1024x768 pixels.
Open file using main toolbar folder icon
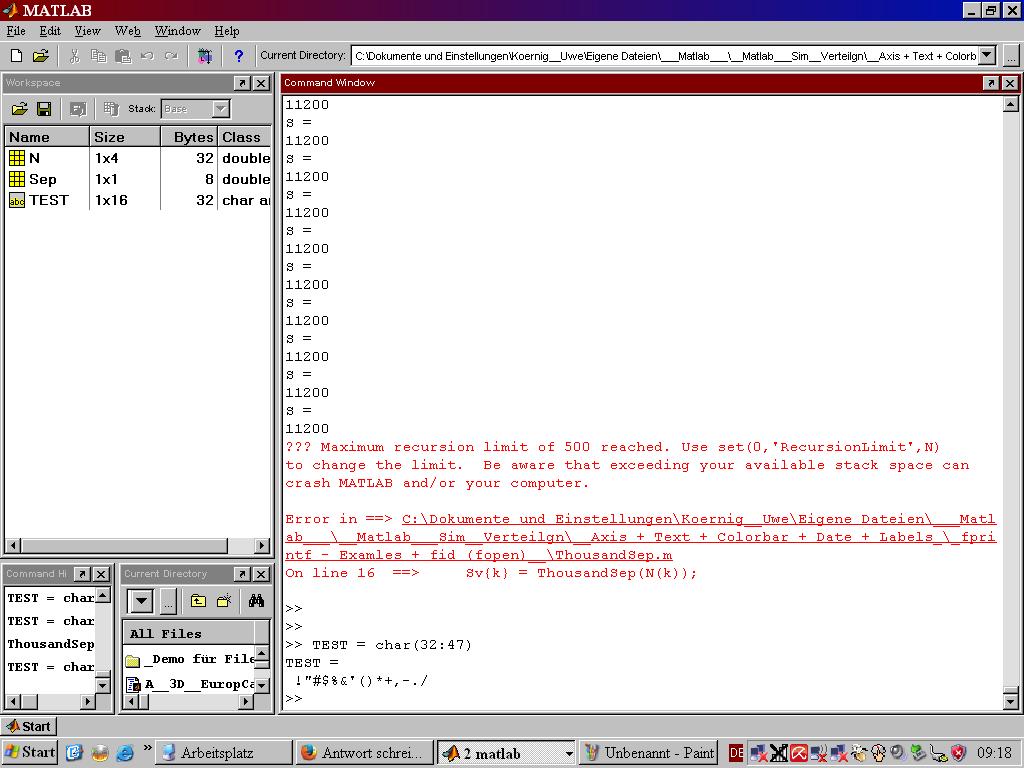pos(40,56)
